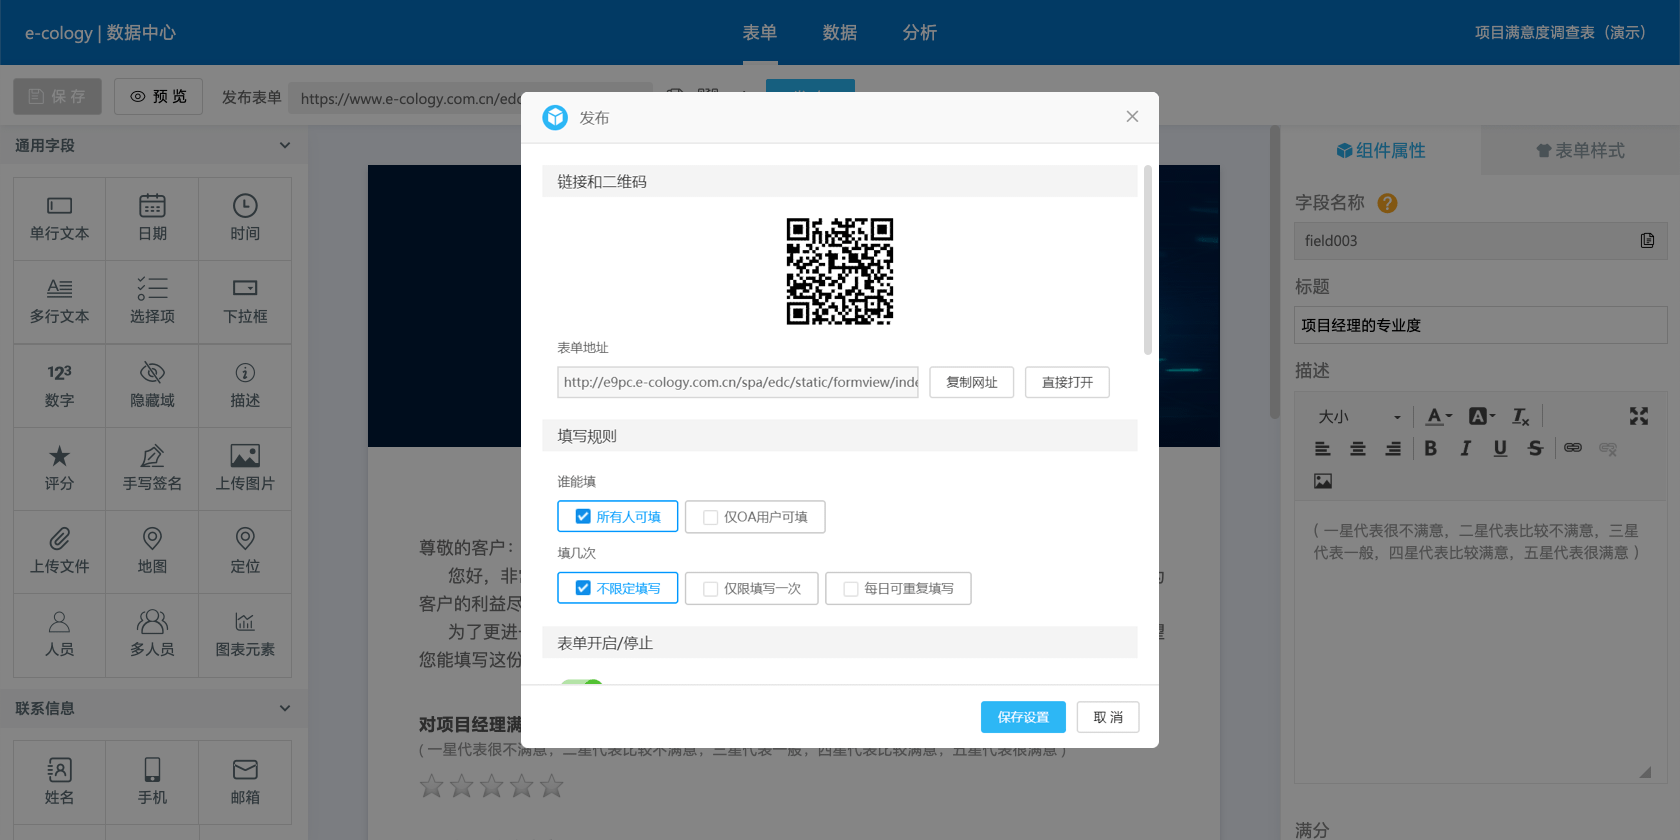Image resolution: width=1680 pixels, height=840 pixels.
Task: Click 保存设置 in the publish dialog
Action: pos(1023,717)
